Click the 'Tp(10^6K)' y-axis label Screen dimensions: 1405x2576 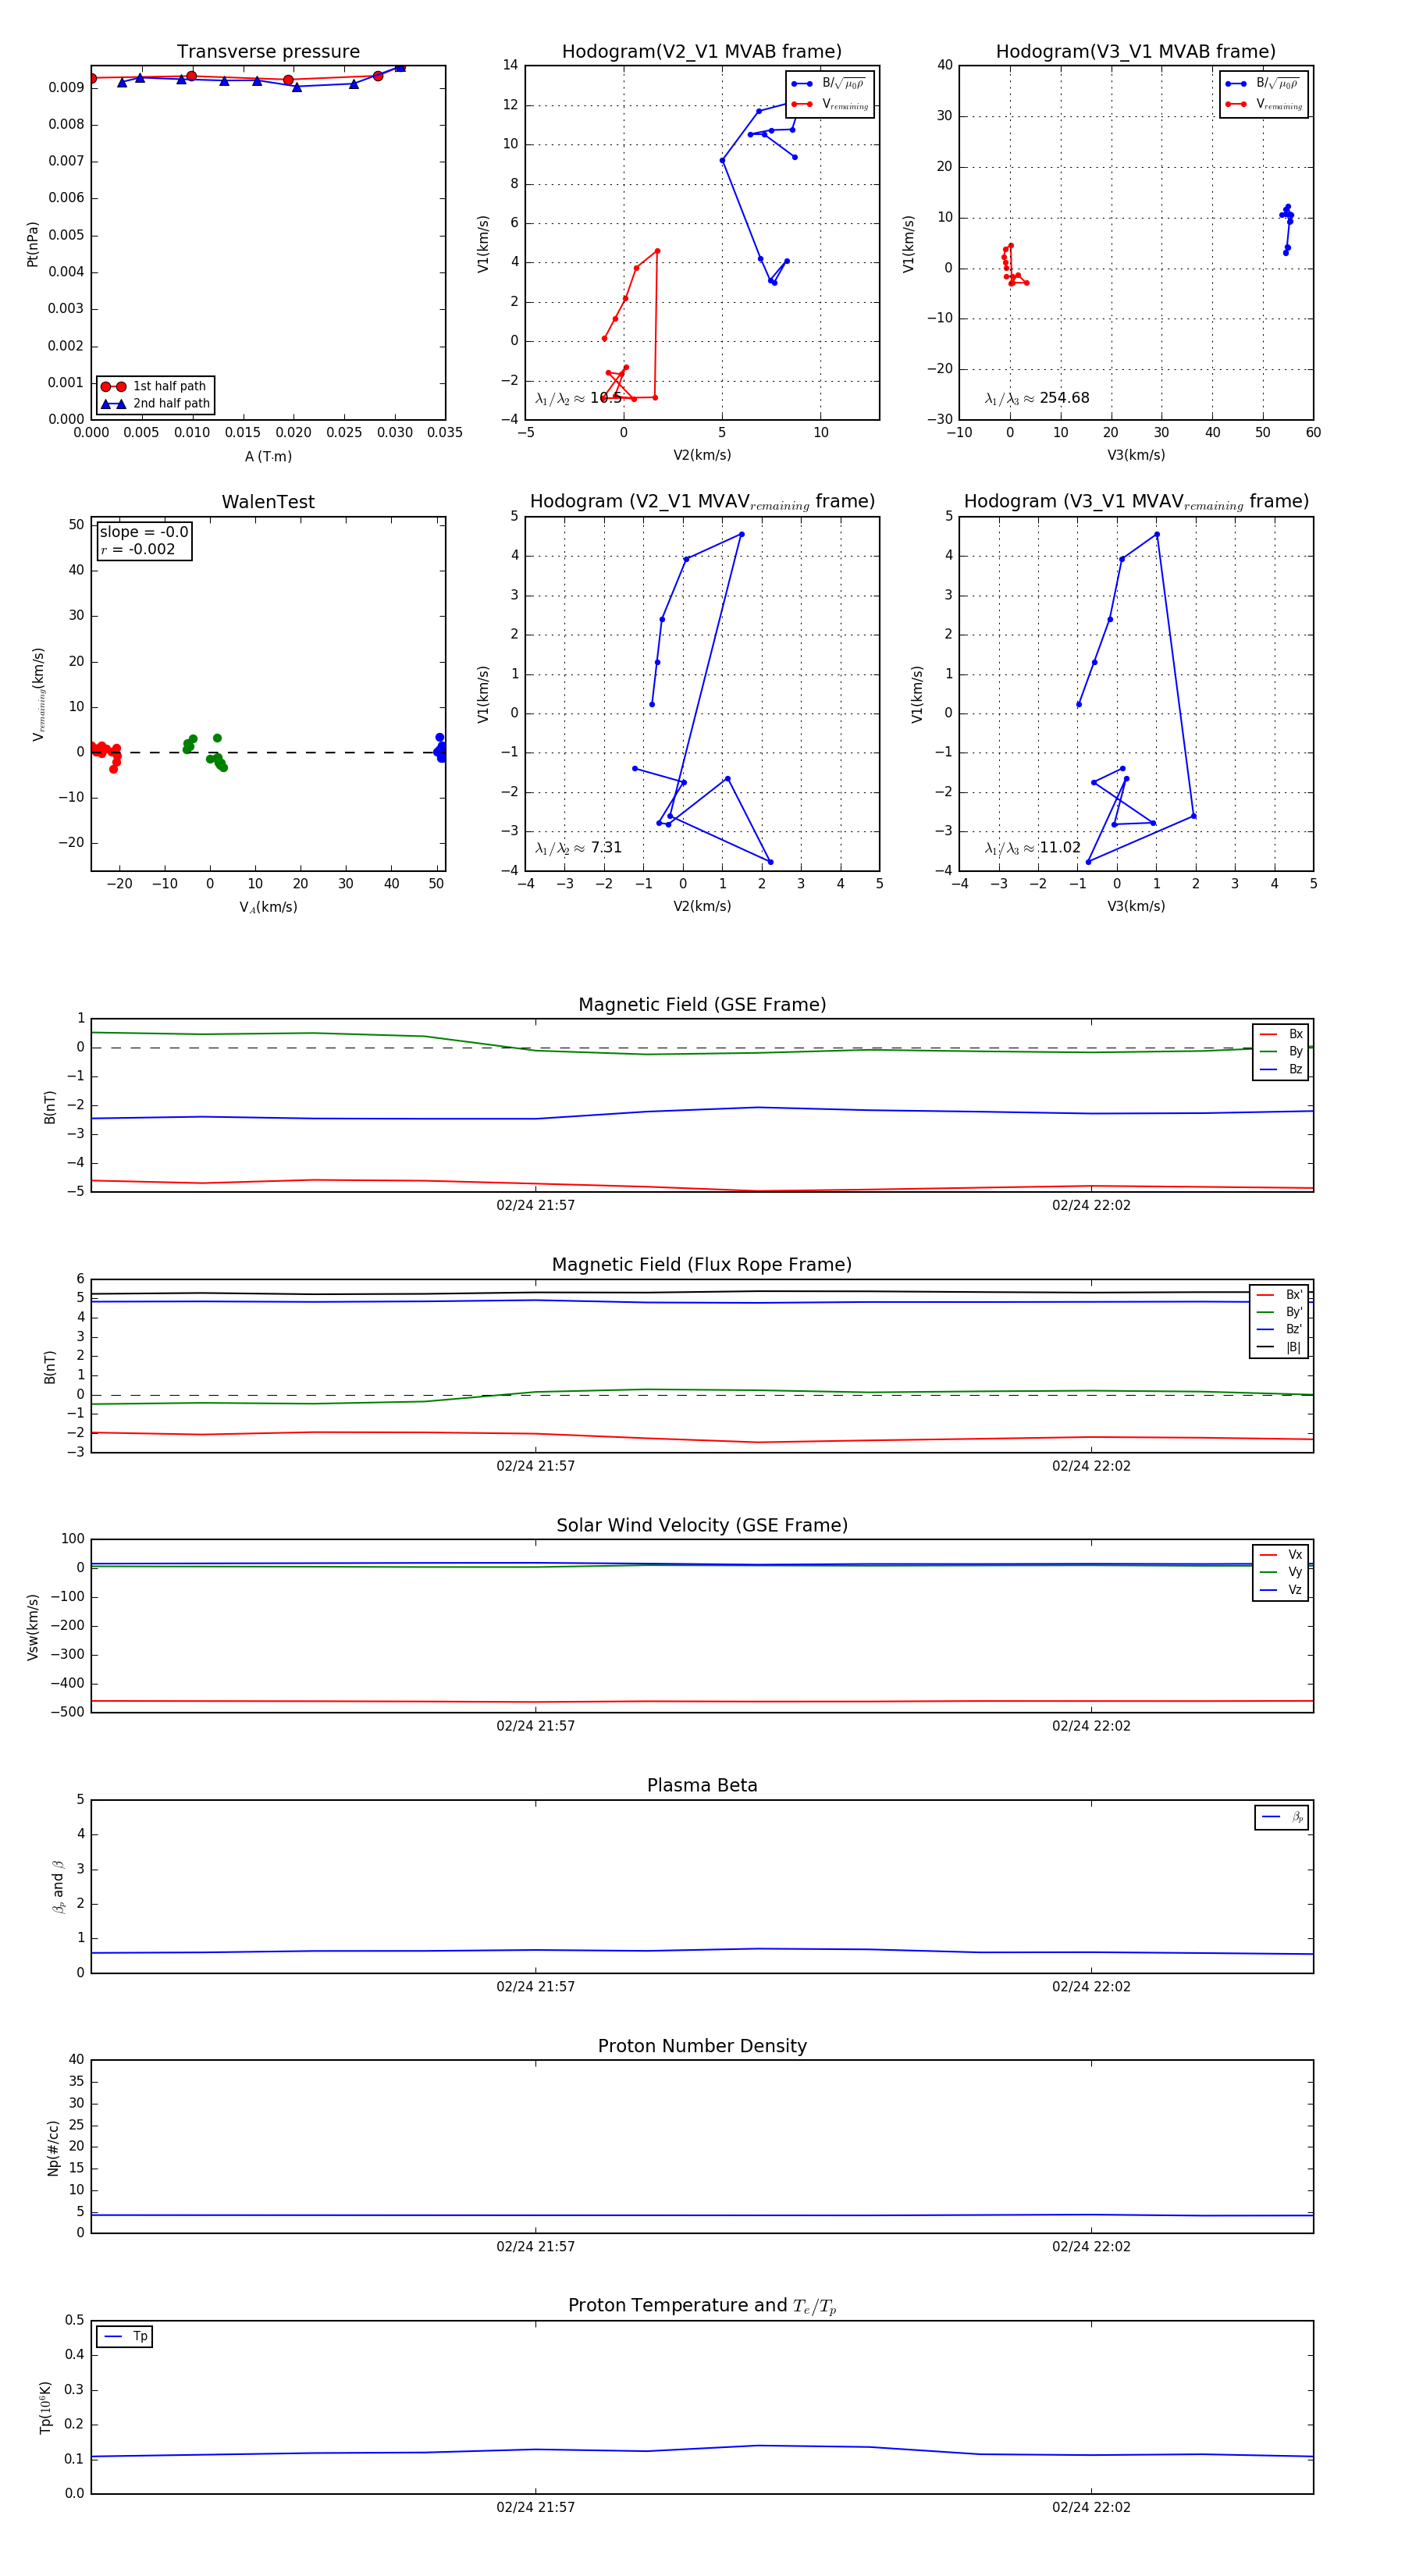[45, 2407]
